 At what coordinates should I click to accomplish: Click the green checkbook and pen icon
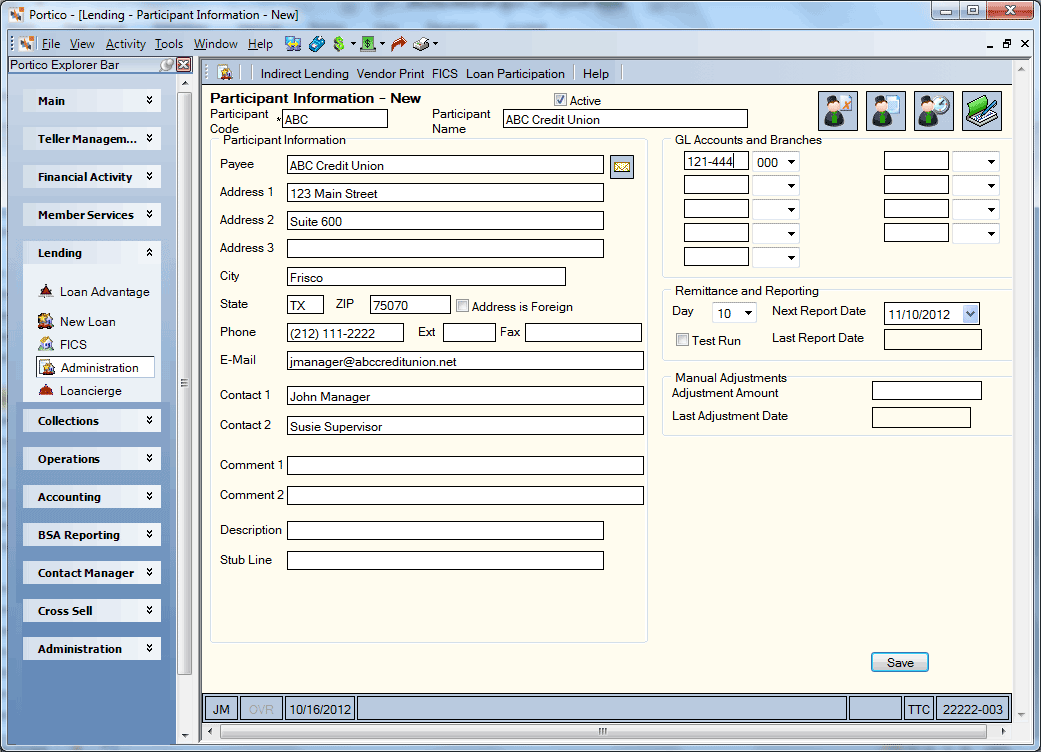[x=981, y=111]
